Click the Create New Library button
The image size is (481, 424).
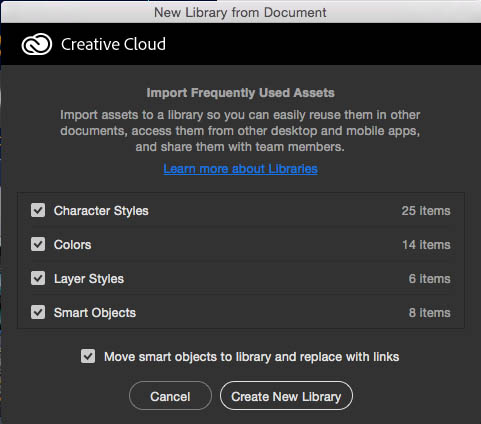point(286,396)
